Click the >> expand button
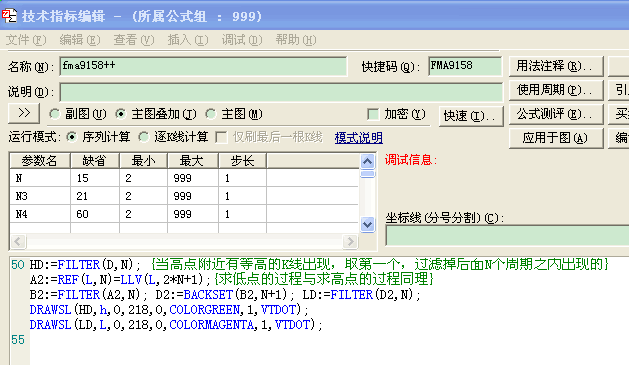The image size is (629, 365). 24,113
